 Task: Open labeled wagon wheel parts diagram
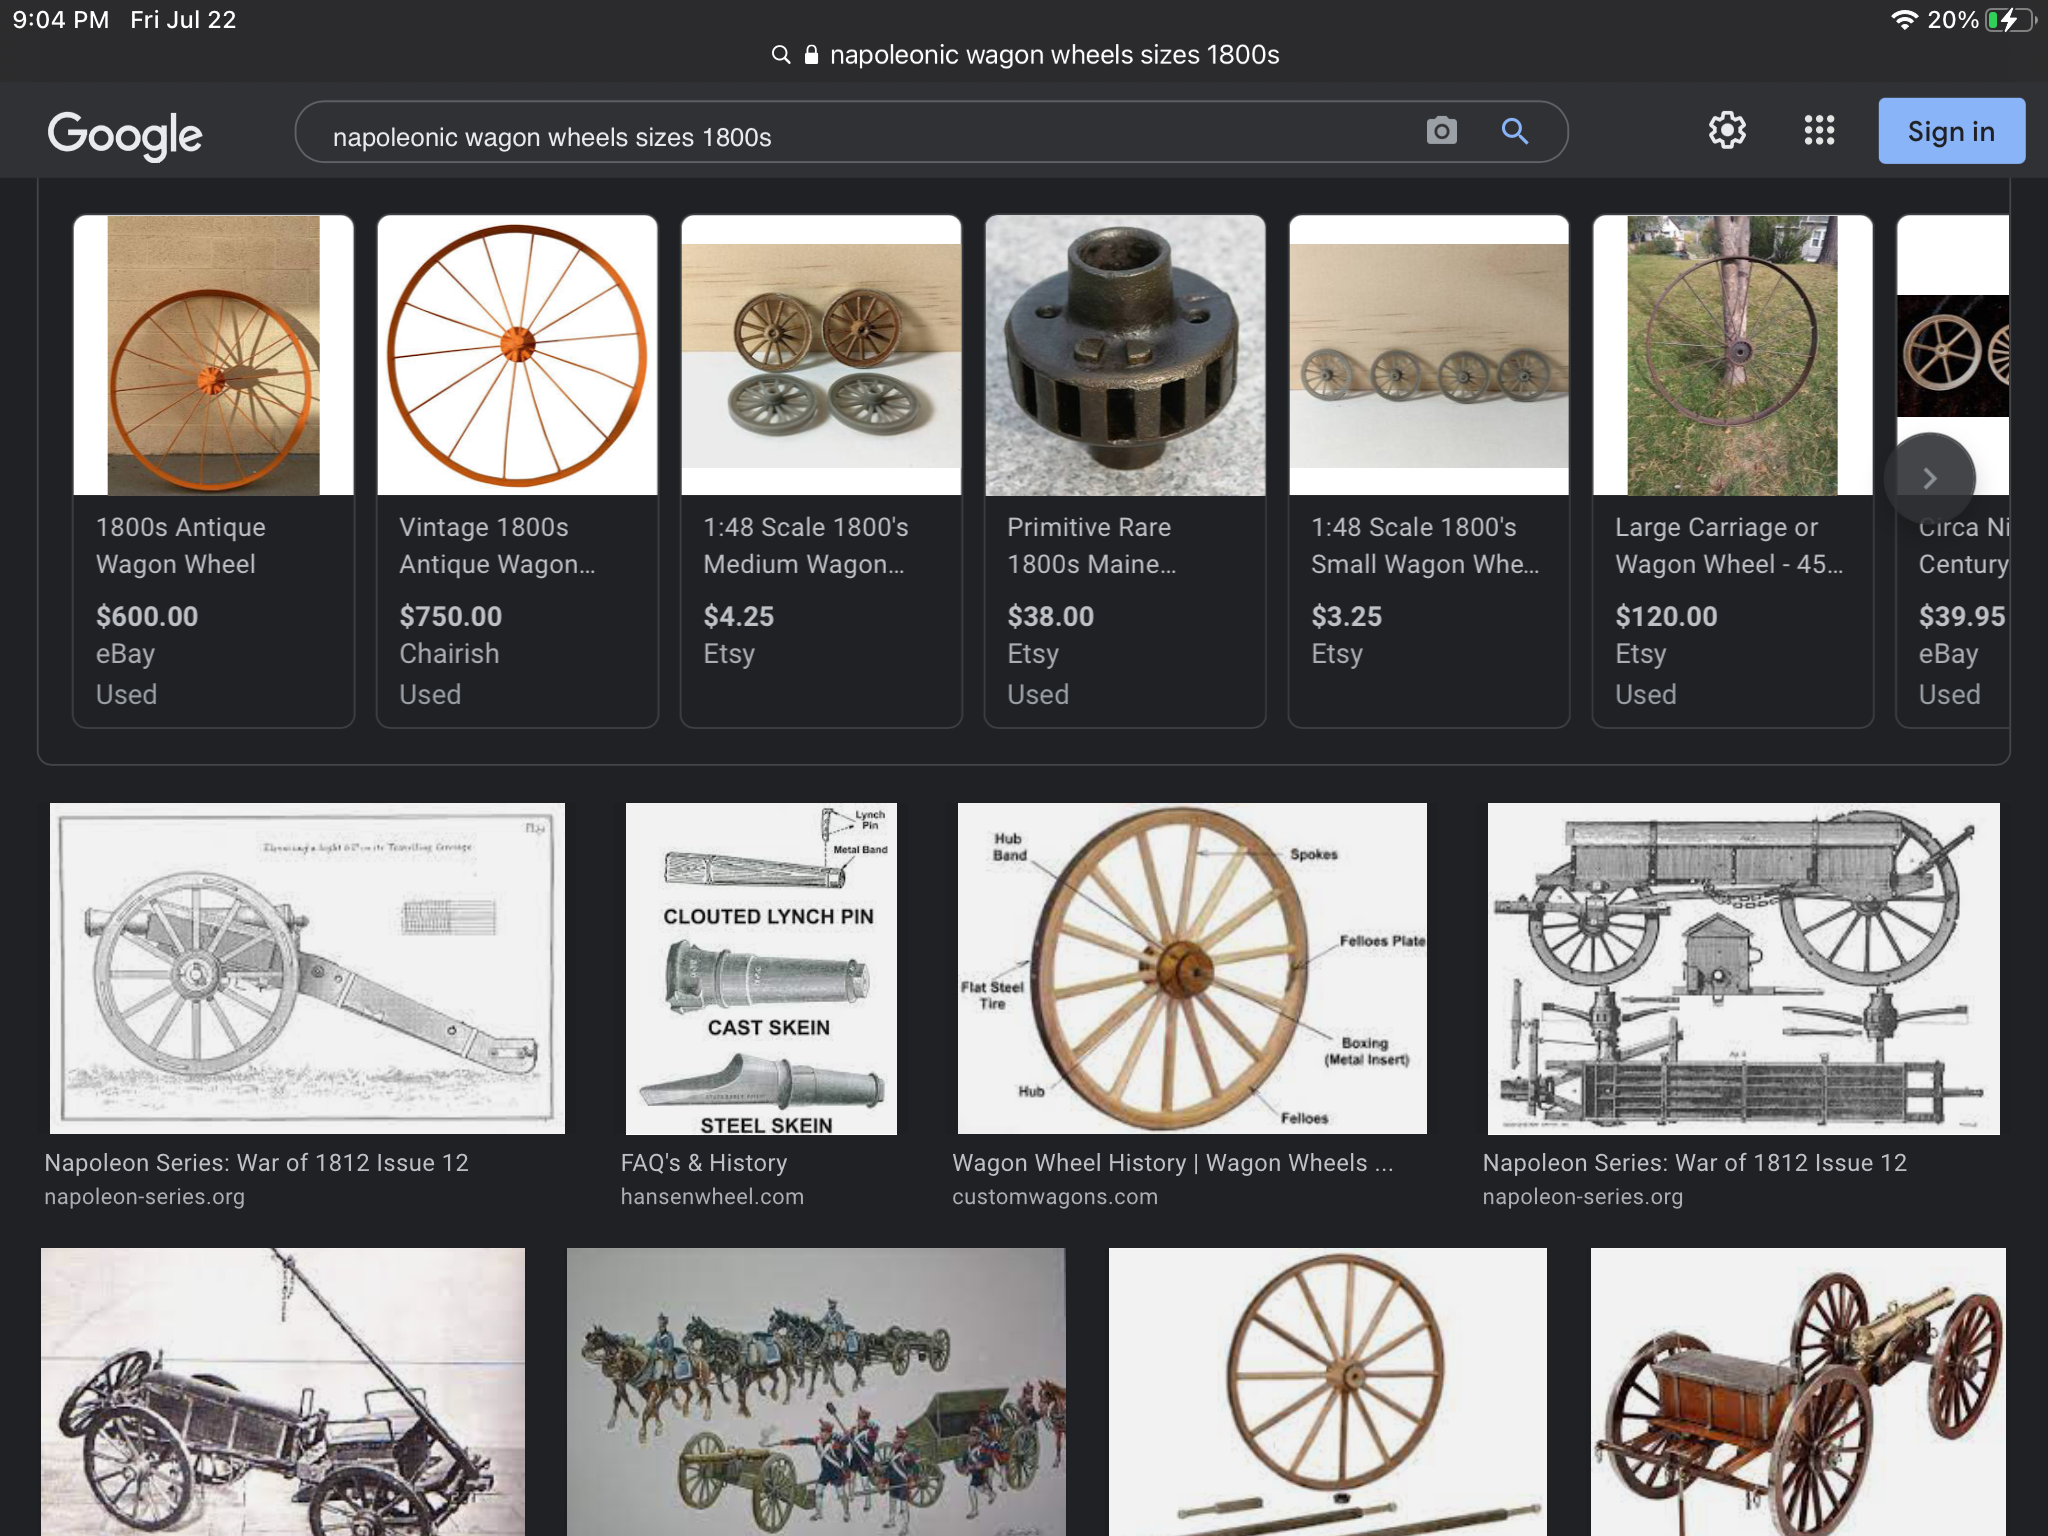pos(1192,968)
